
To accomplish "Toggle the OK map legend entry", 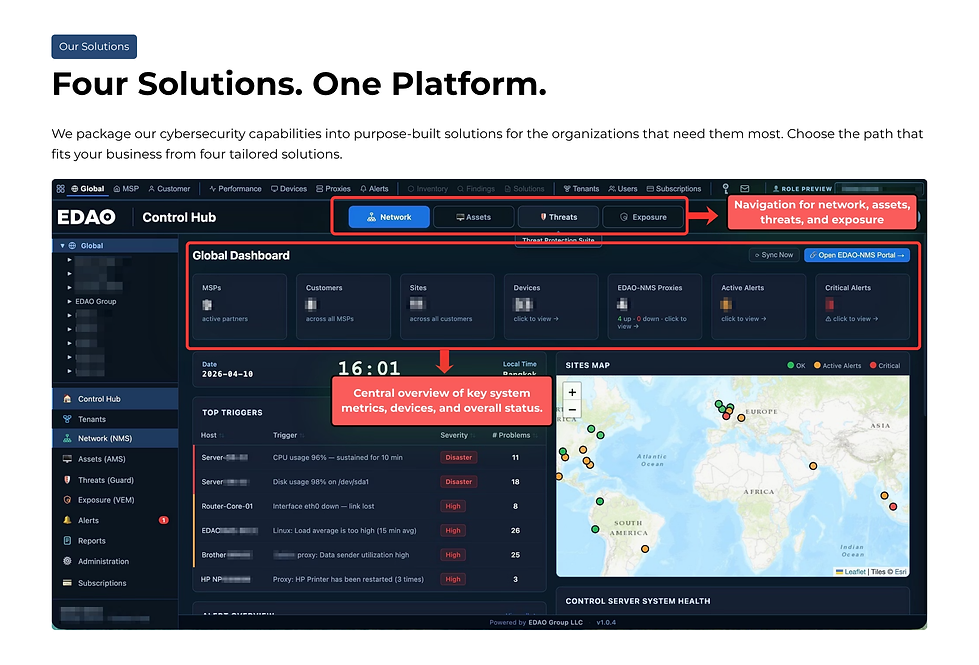I will pyautogui.click(x=796, y=365).
